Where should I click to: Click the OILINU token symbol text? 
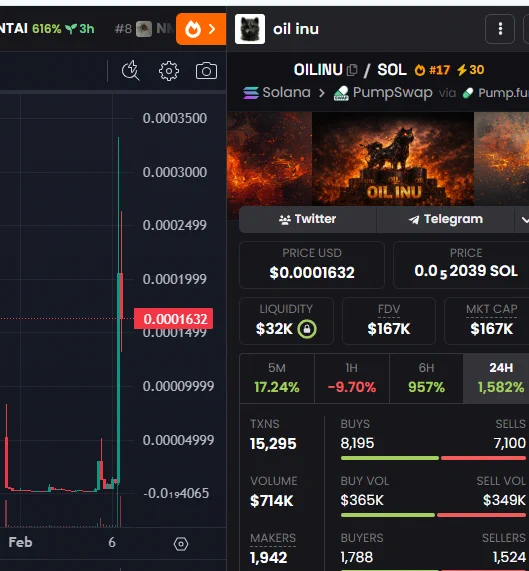click(x=318, y=70)
